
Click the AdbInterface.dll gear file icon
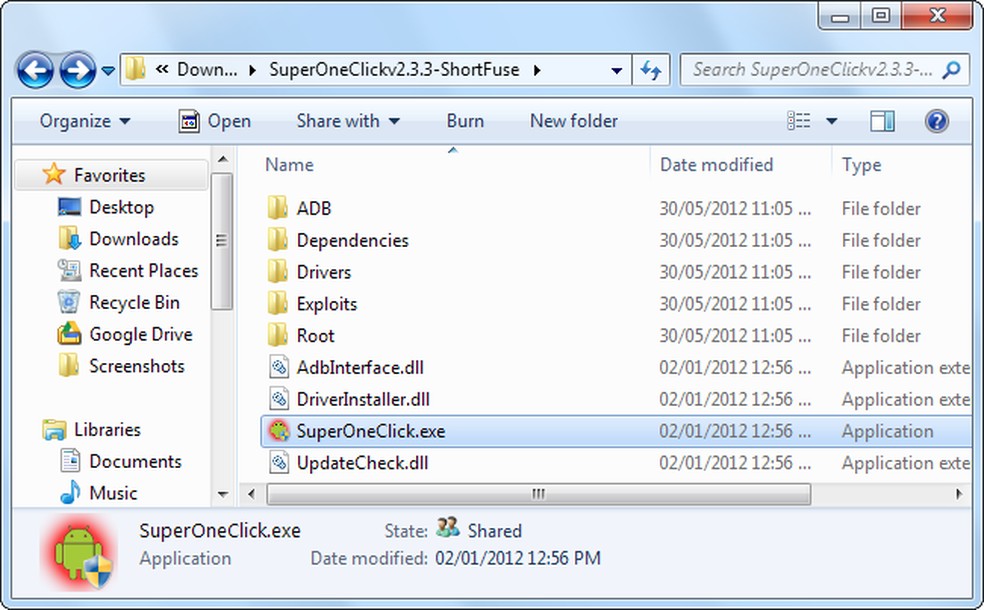pyautogui.click(x=279, y=367)
